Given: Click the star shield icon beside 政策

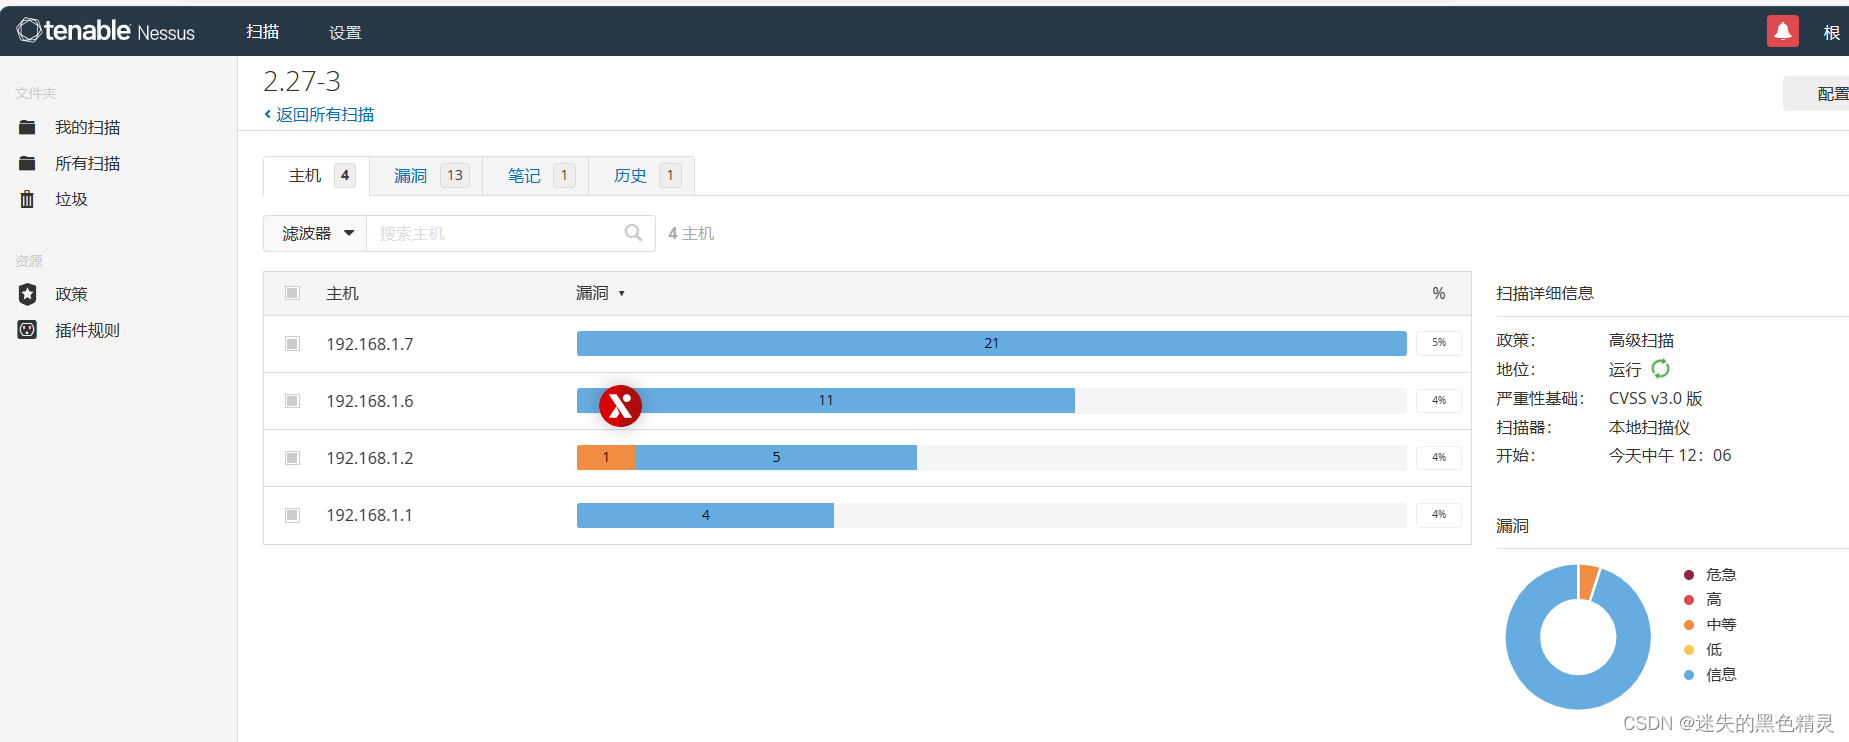Looking at the screenshot, I should 27,294.
